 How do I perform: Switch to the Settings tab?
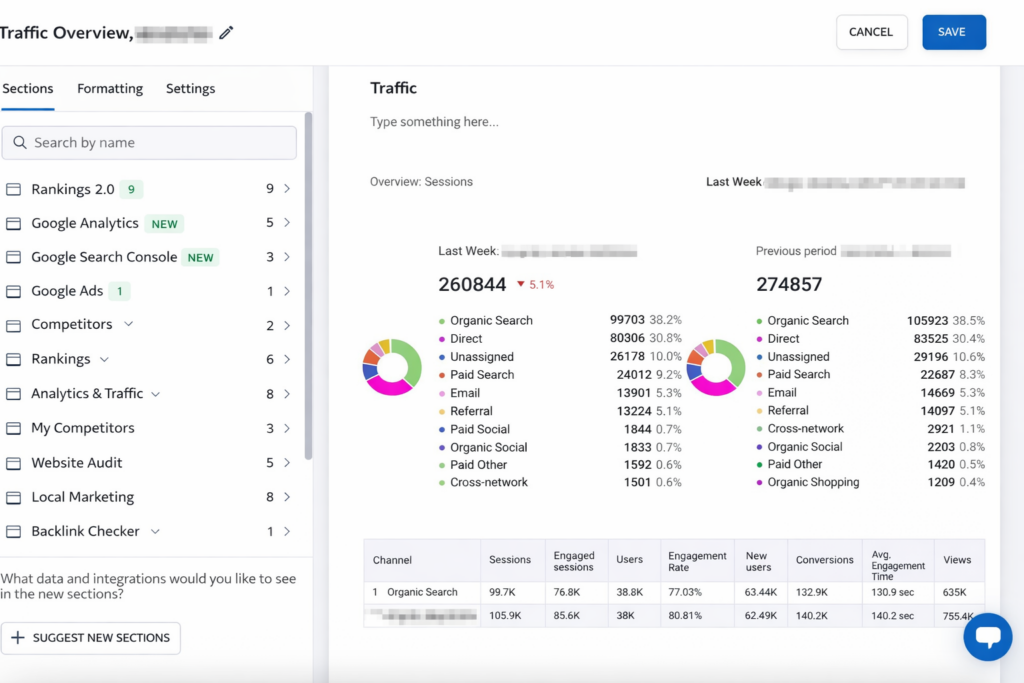(x=190, y=88)
